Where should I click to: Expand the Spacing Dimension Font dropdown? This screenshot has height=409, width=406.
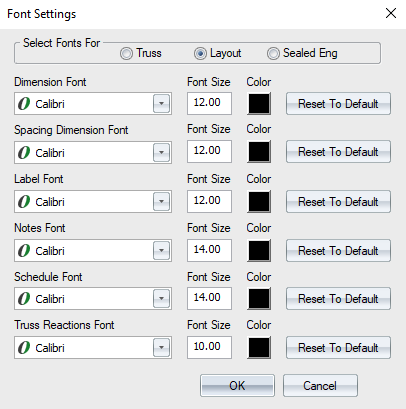pos(161,153)
